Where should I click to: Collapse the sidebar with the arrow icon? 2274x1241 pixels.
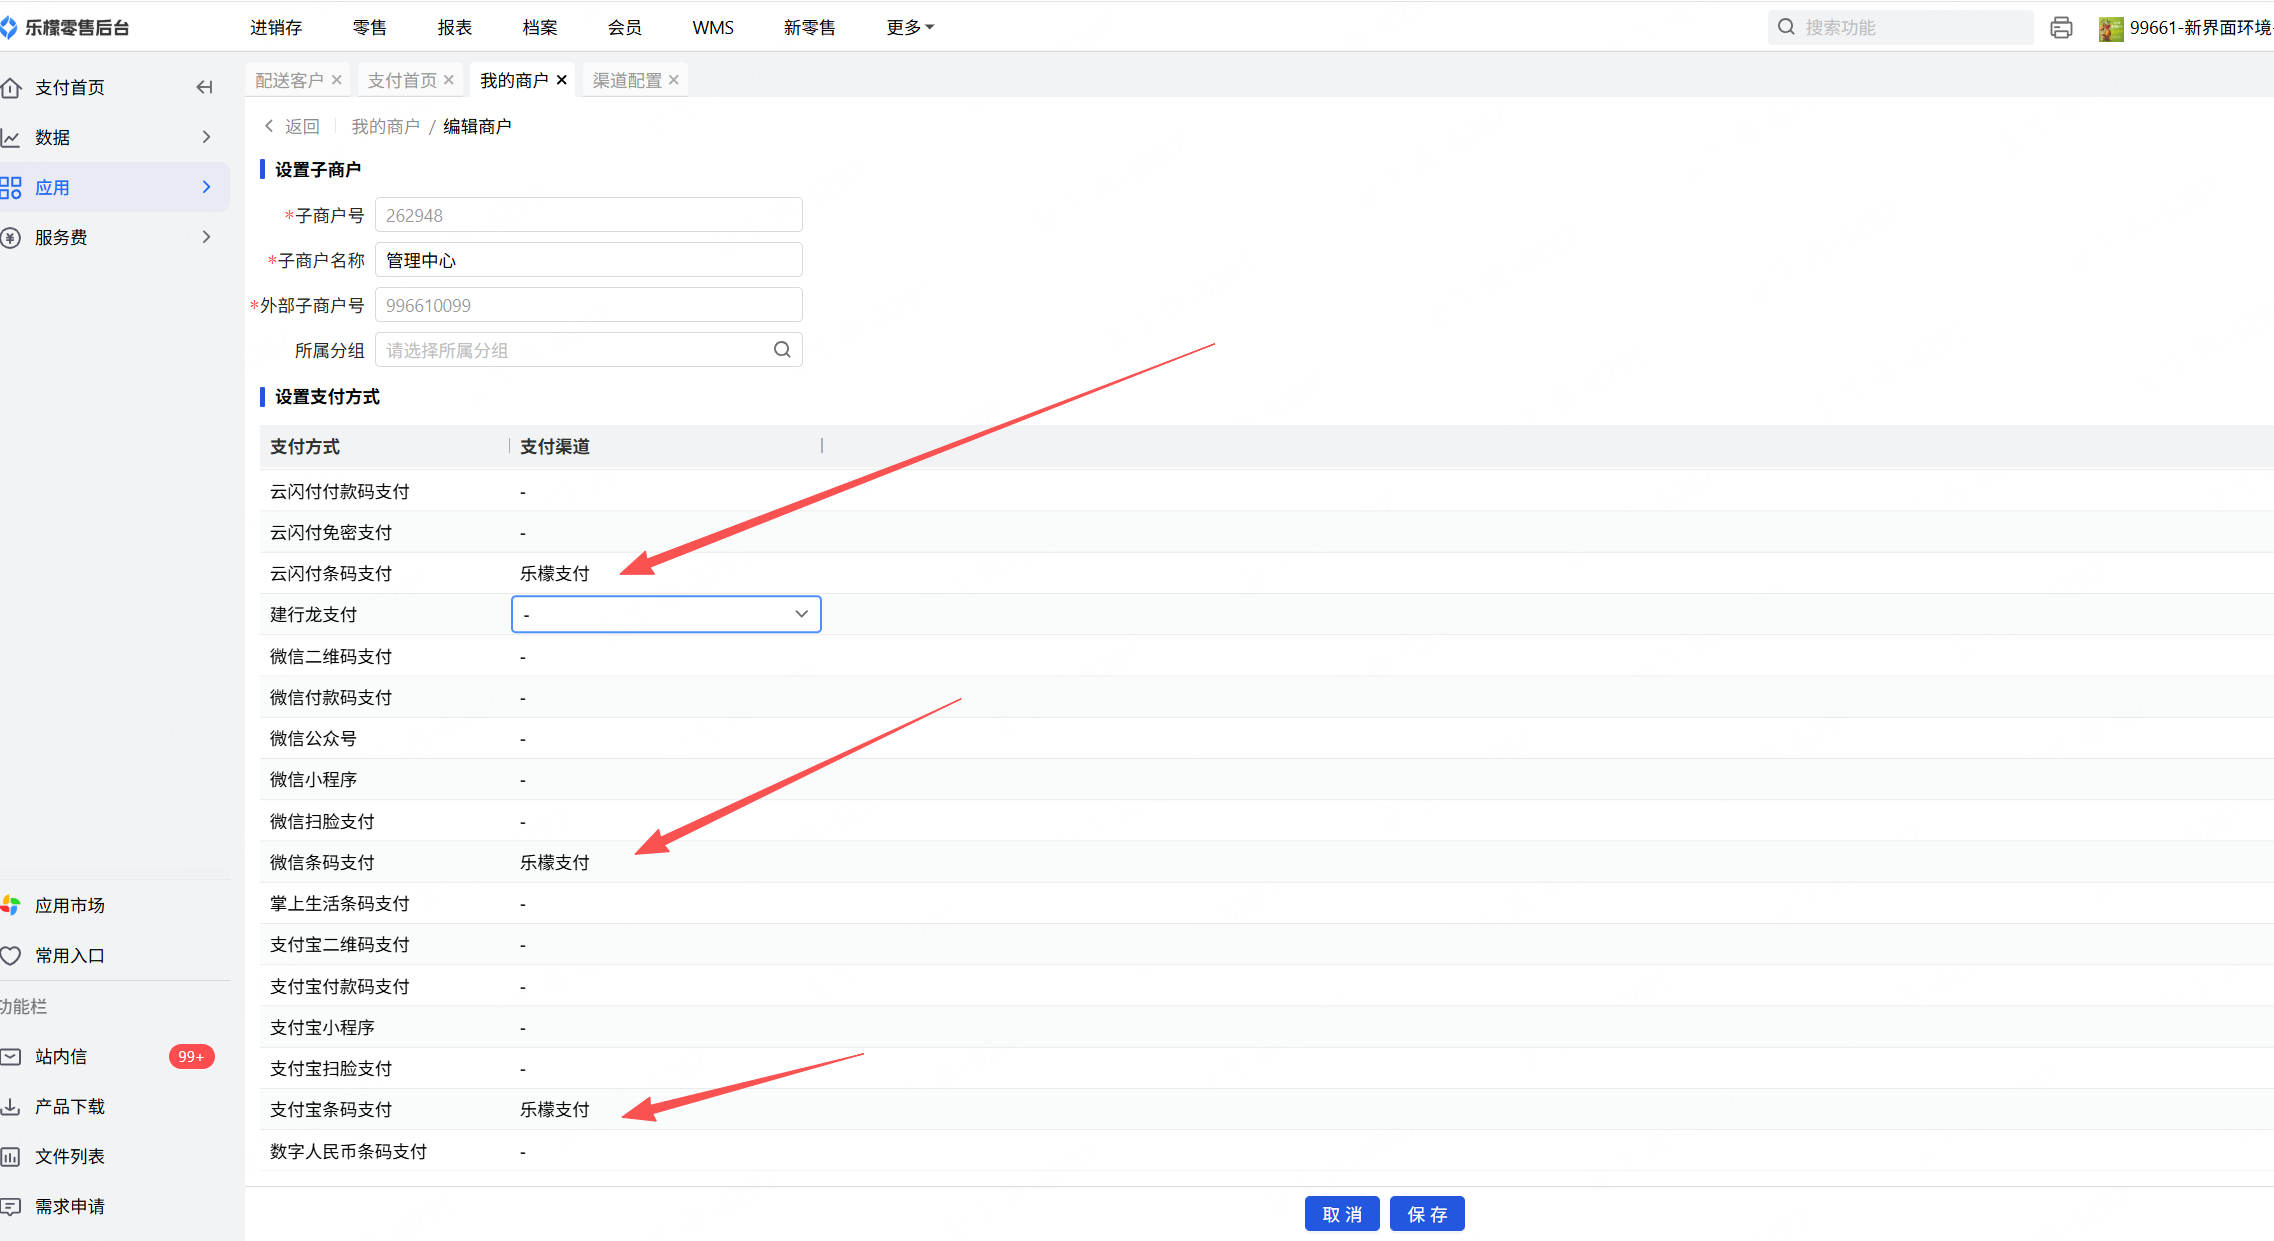pos(204,88)
